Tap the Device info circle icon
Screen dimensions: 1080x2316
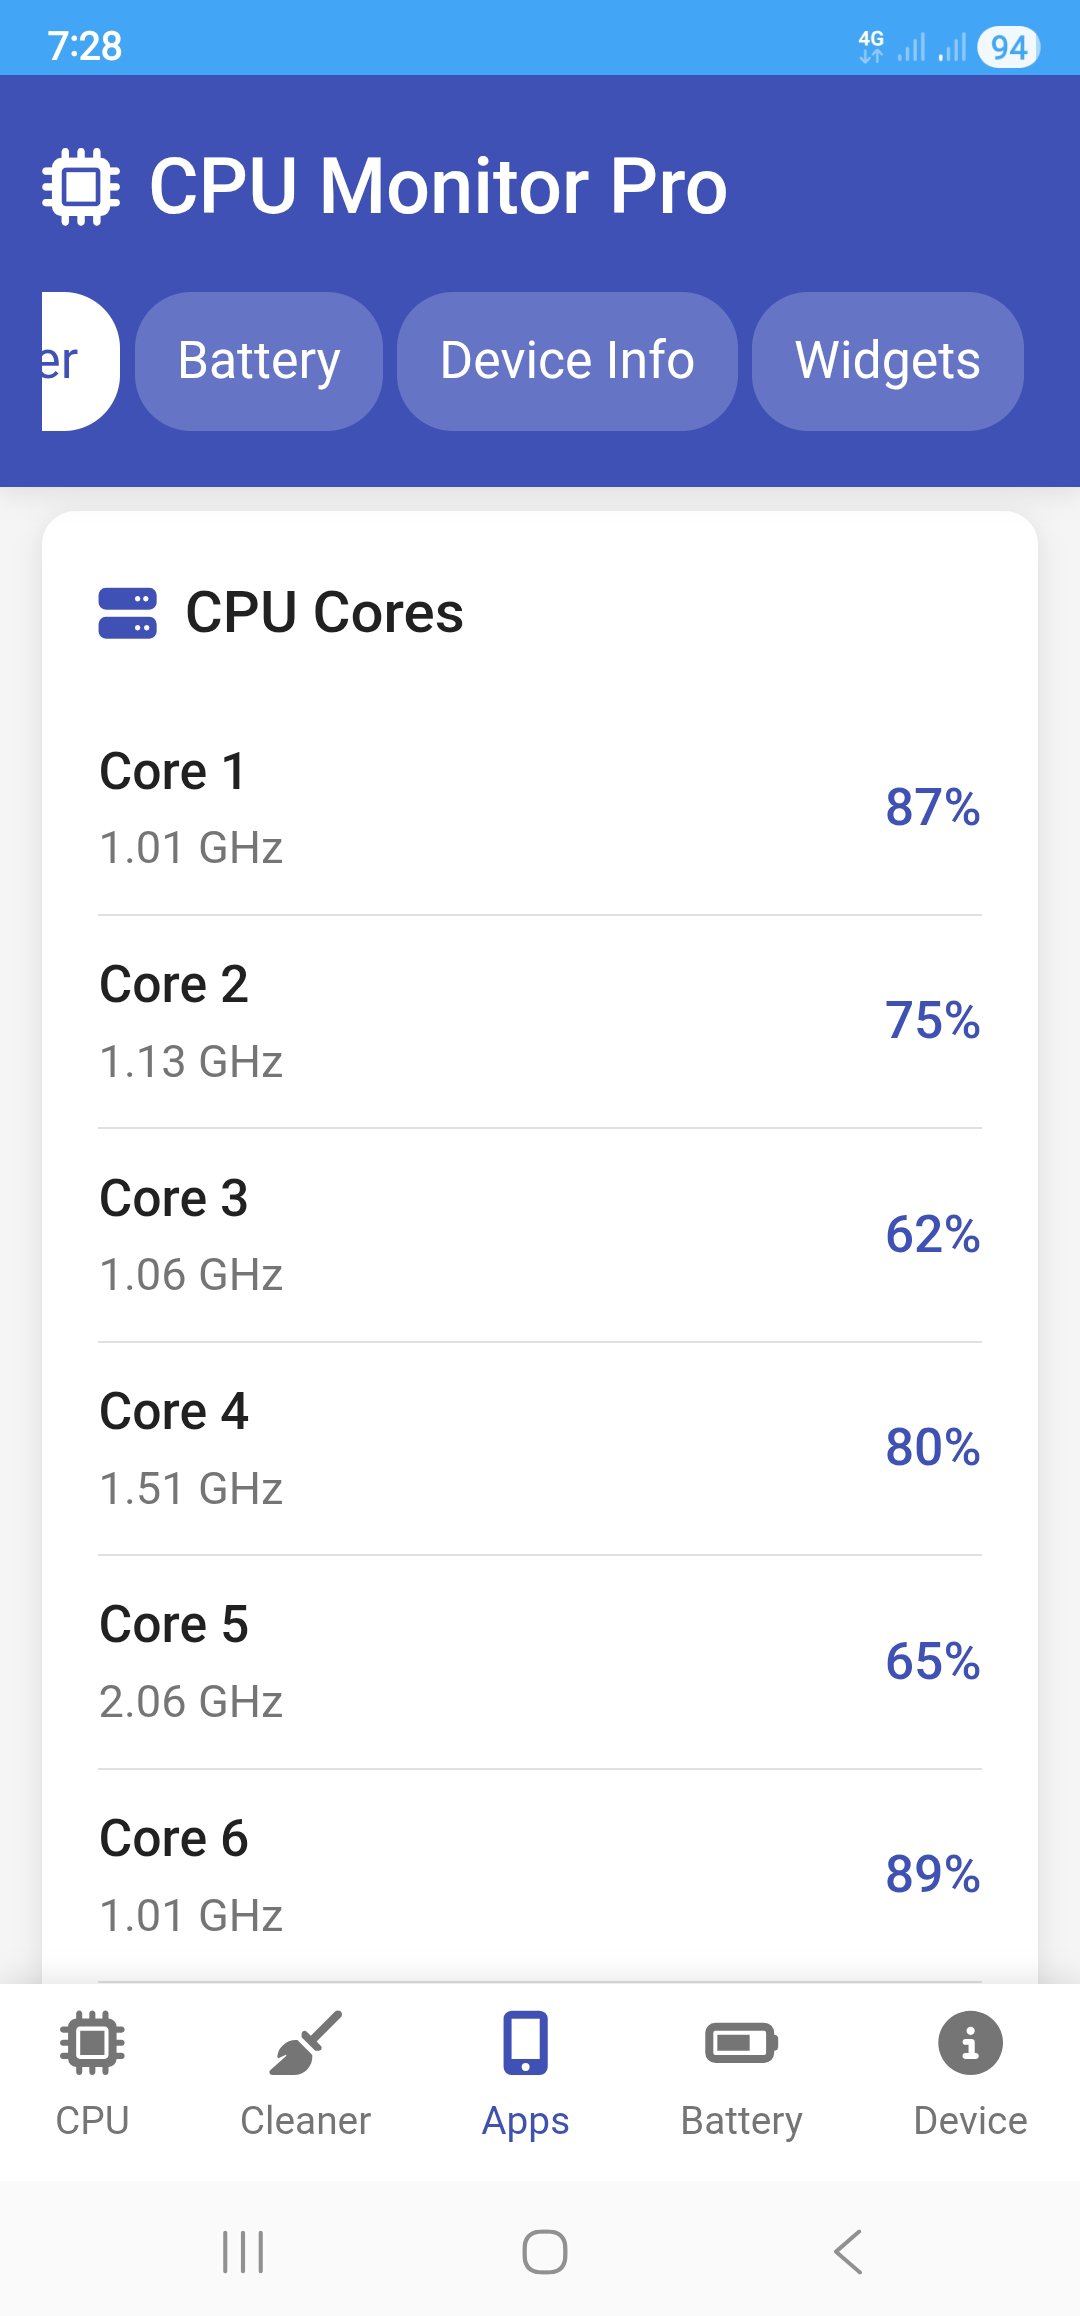pos(968,2045)
